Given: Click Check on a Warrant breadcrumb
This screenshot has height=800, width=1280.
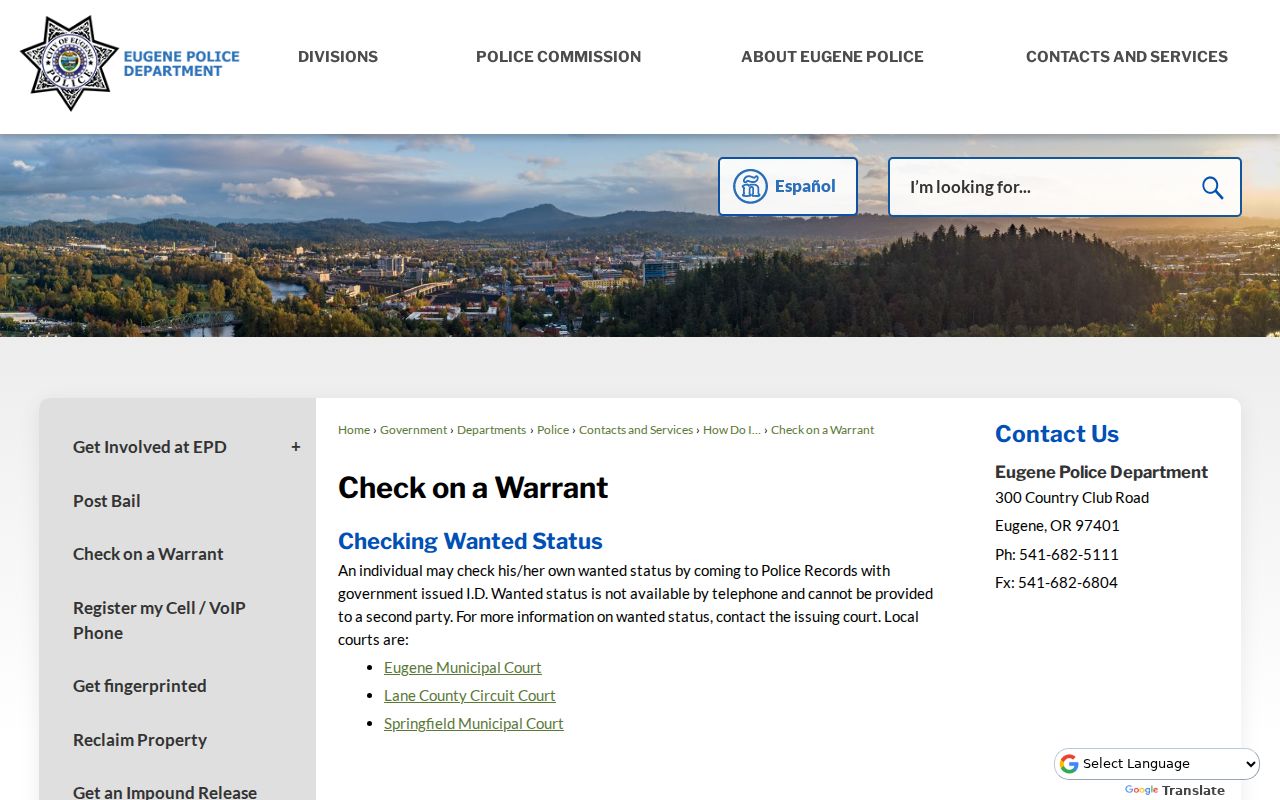Looking at the screenshot, I should 822,430.
